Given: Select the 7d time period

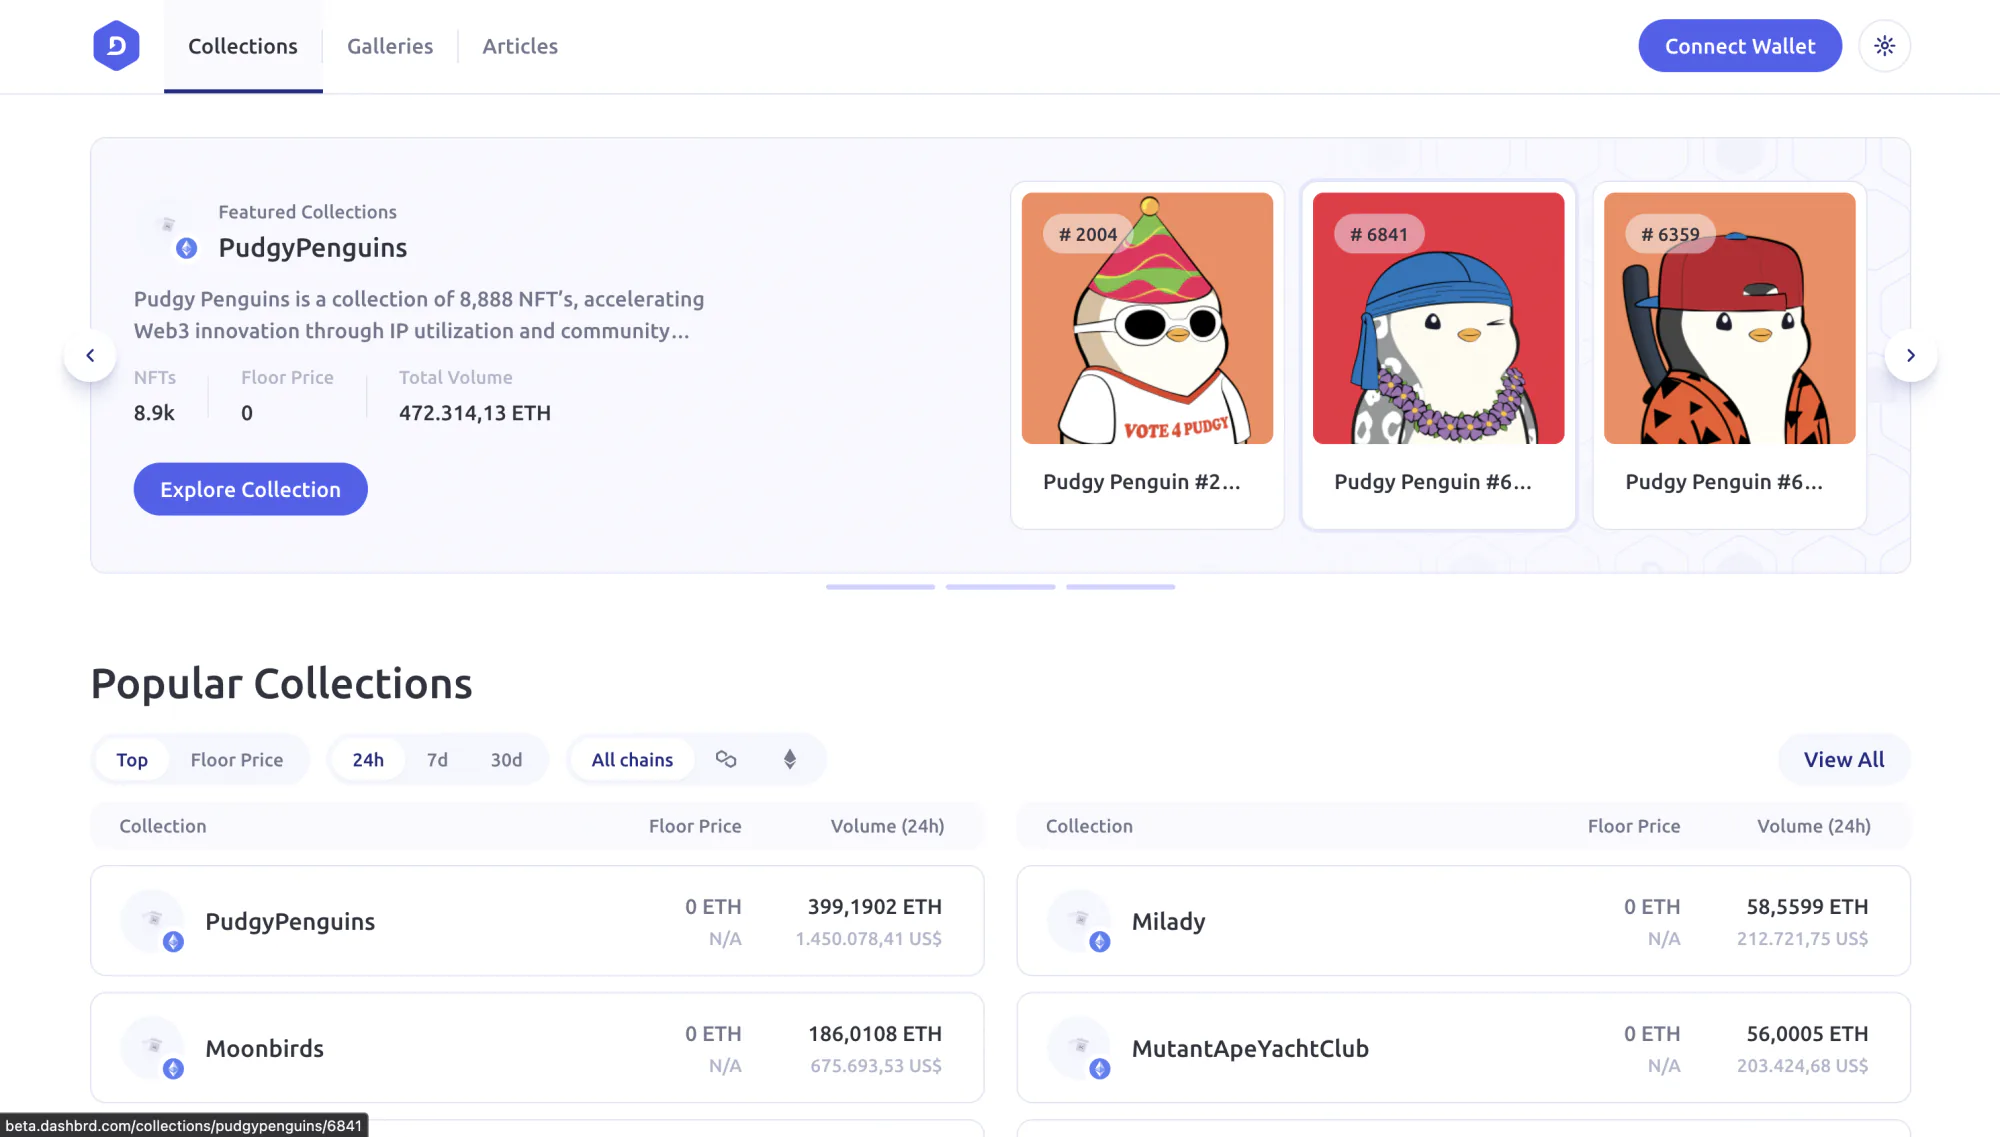Looking at the screenshot, I should 437,760.
